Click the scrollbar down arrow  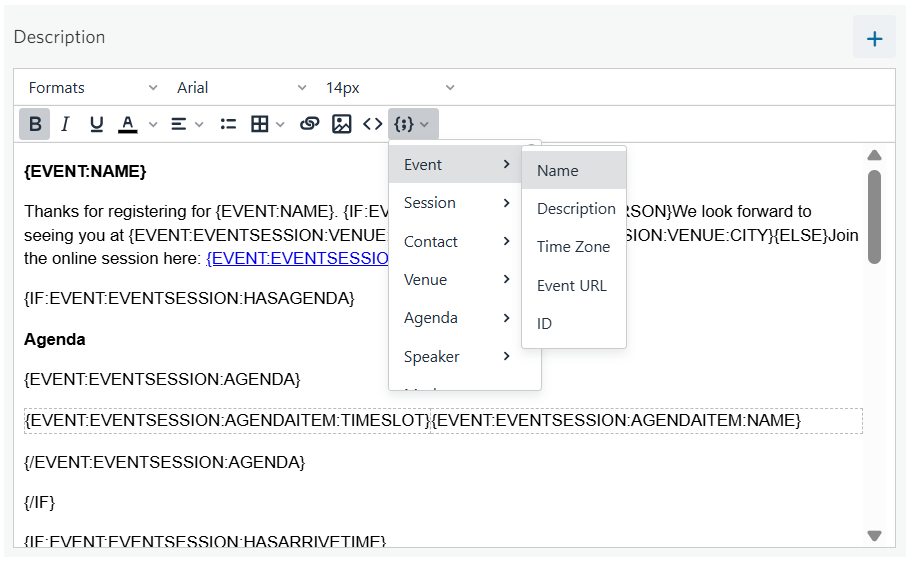874,536
